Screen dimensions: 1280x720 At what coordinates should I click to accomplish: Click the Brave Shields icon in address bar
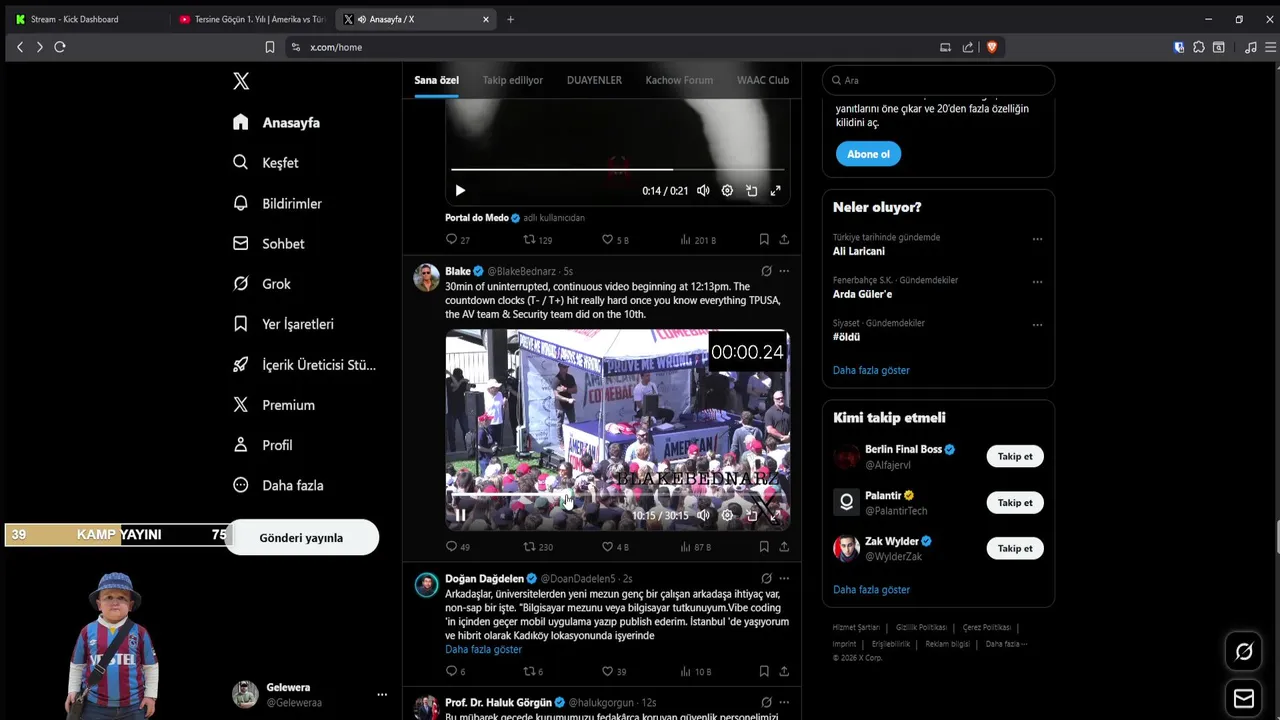pos(992,47)
